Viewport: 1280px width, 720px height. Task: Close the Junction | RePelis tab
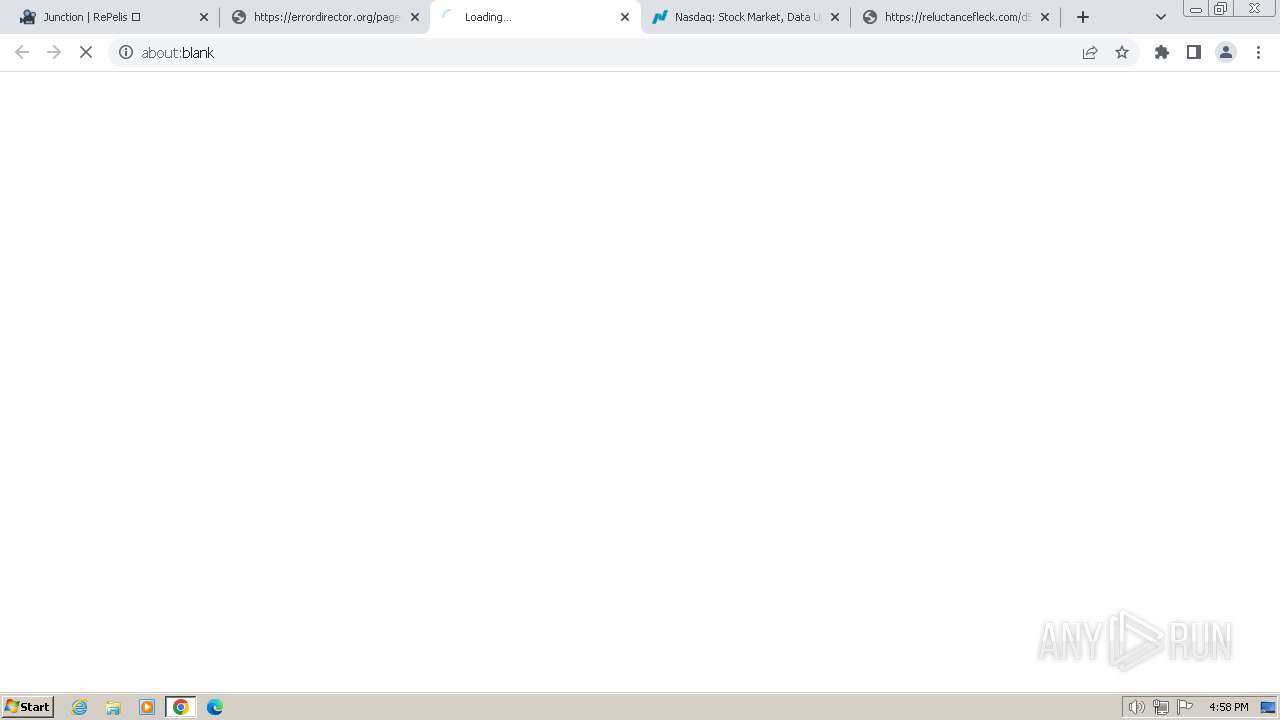click(204, 17)
